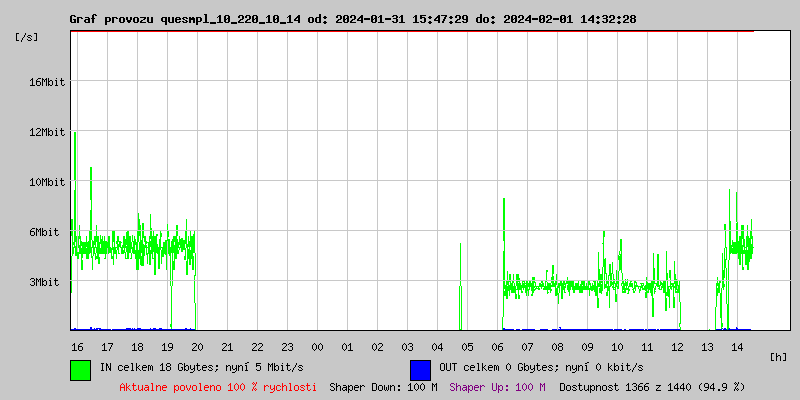
Task: Click the [/s] unit label
Action: [x=27, y=37]
